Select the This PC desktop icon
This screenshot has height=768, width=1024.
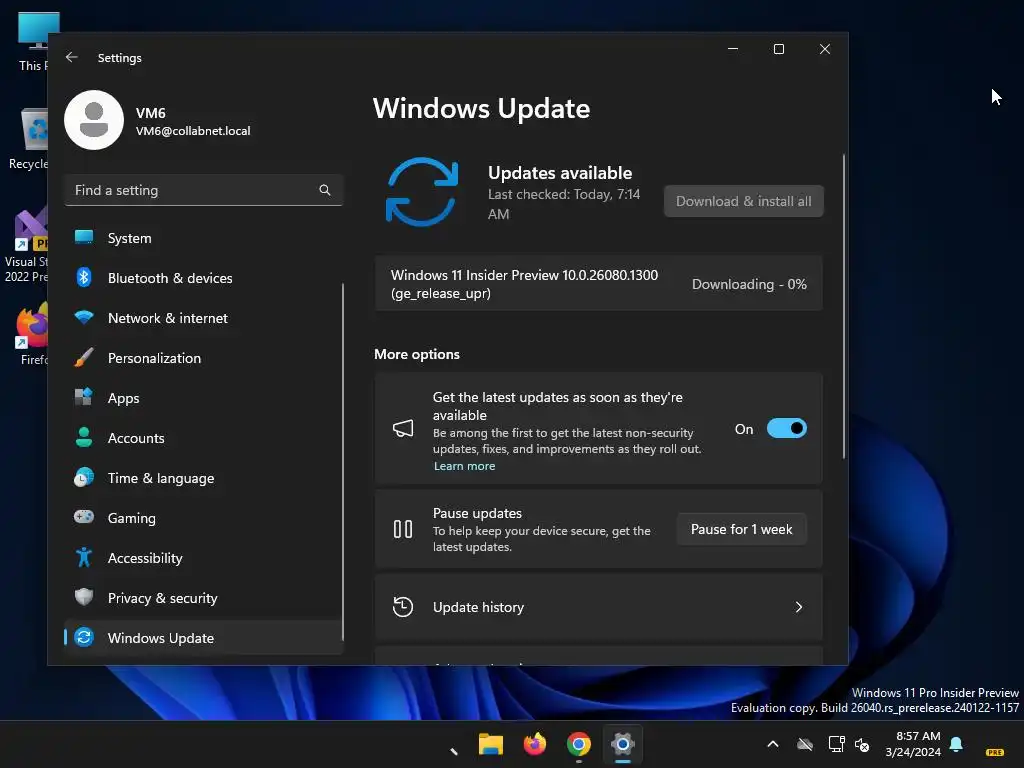click(33, 41)
